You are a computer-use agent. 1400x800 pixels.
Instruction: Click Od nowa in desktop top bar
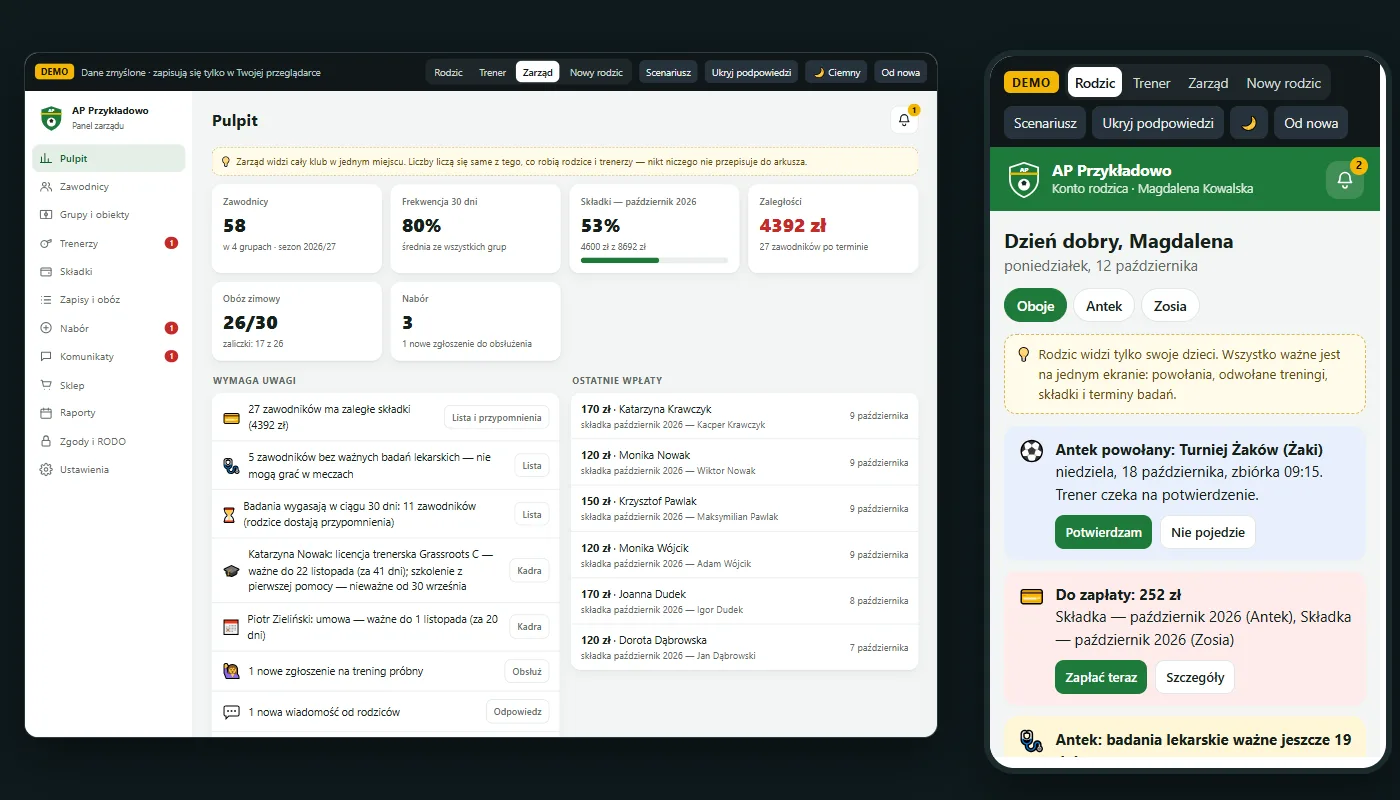pyautogui.click(x=900, y=73)
